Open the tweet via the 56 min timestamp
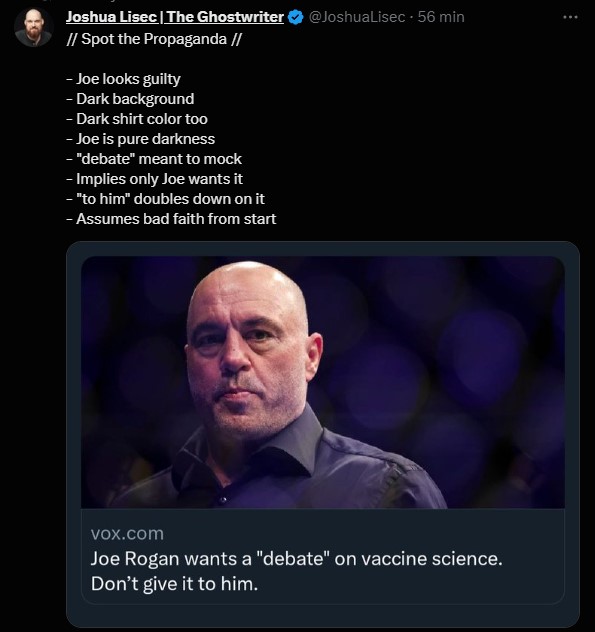This screenshot has width=595, height=632. (x=441, y=17)
